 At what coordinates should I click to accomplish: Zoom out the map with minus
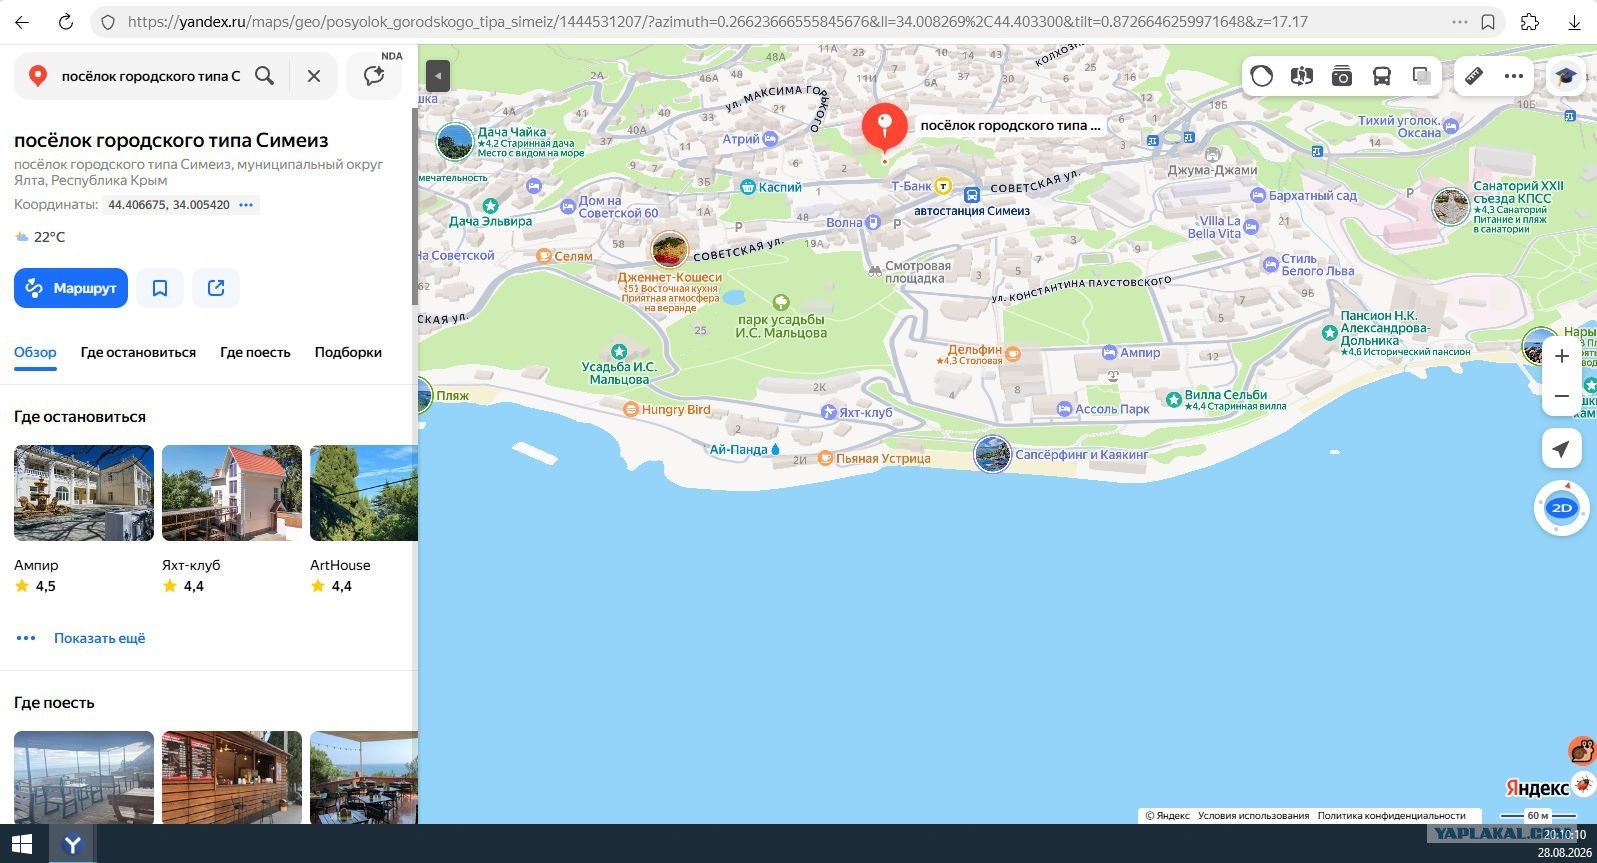pos(1562,396)
